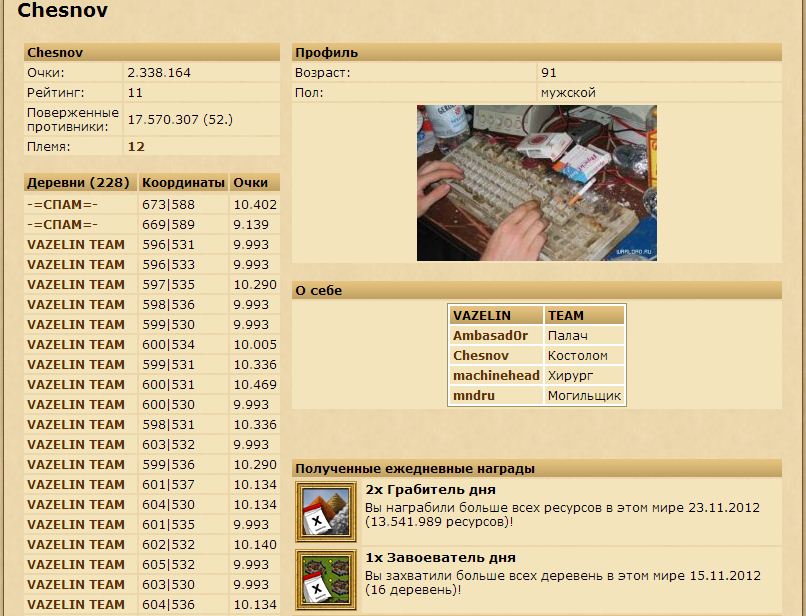Viewport: 806px width, 616px height.
Task: Open VAZELIN TEAM village at 602|532
Action: (76, 545)
